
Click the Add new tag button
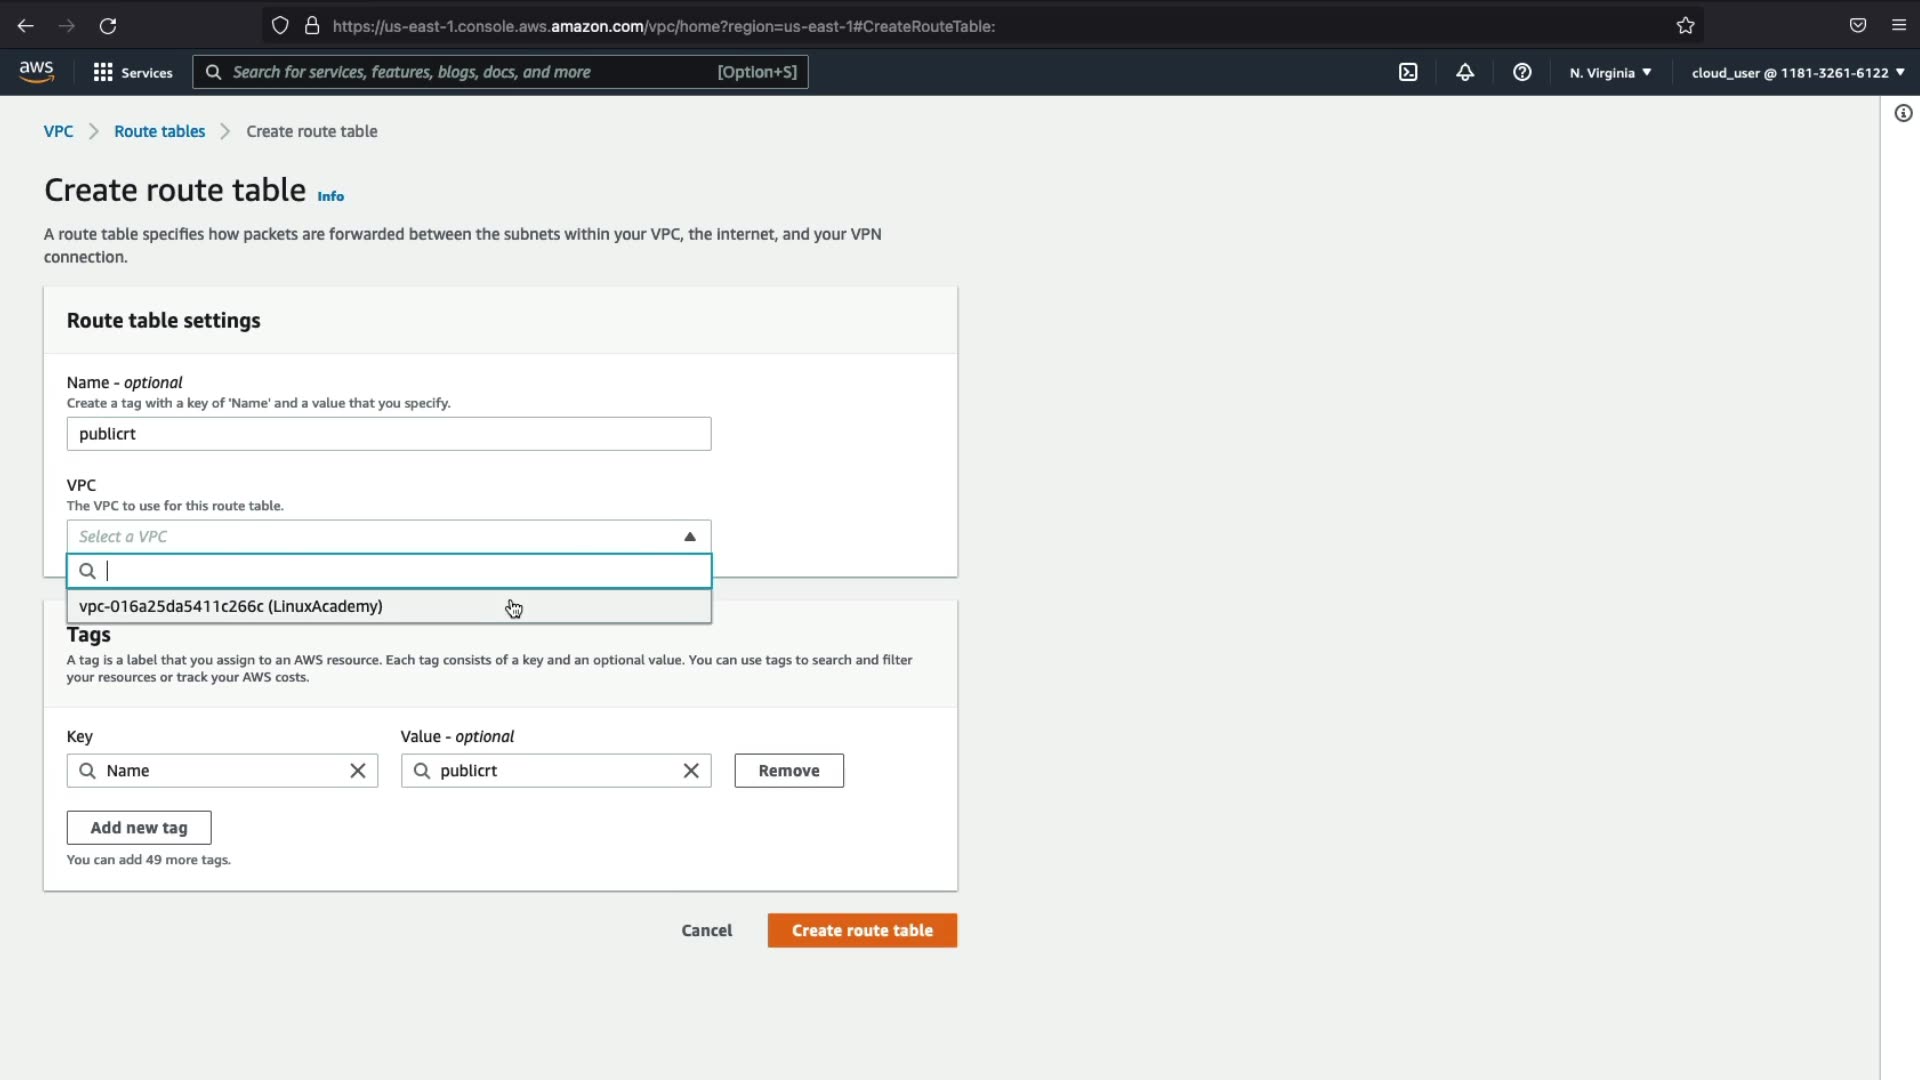[x=139, y=828]
